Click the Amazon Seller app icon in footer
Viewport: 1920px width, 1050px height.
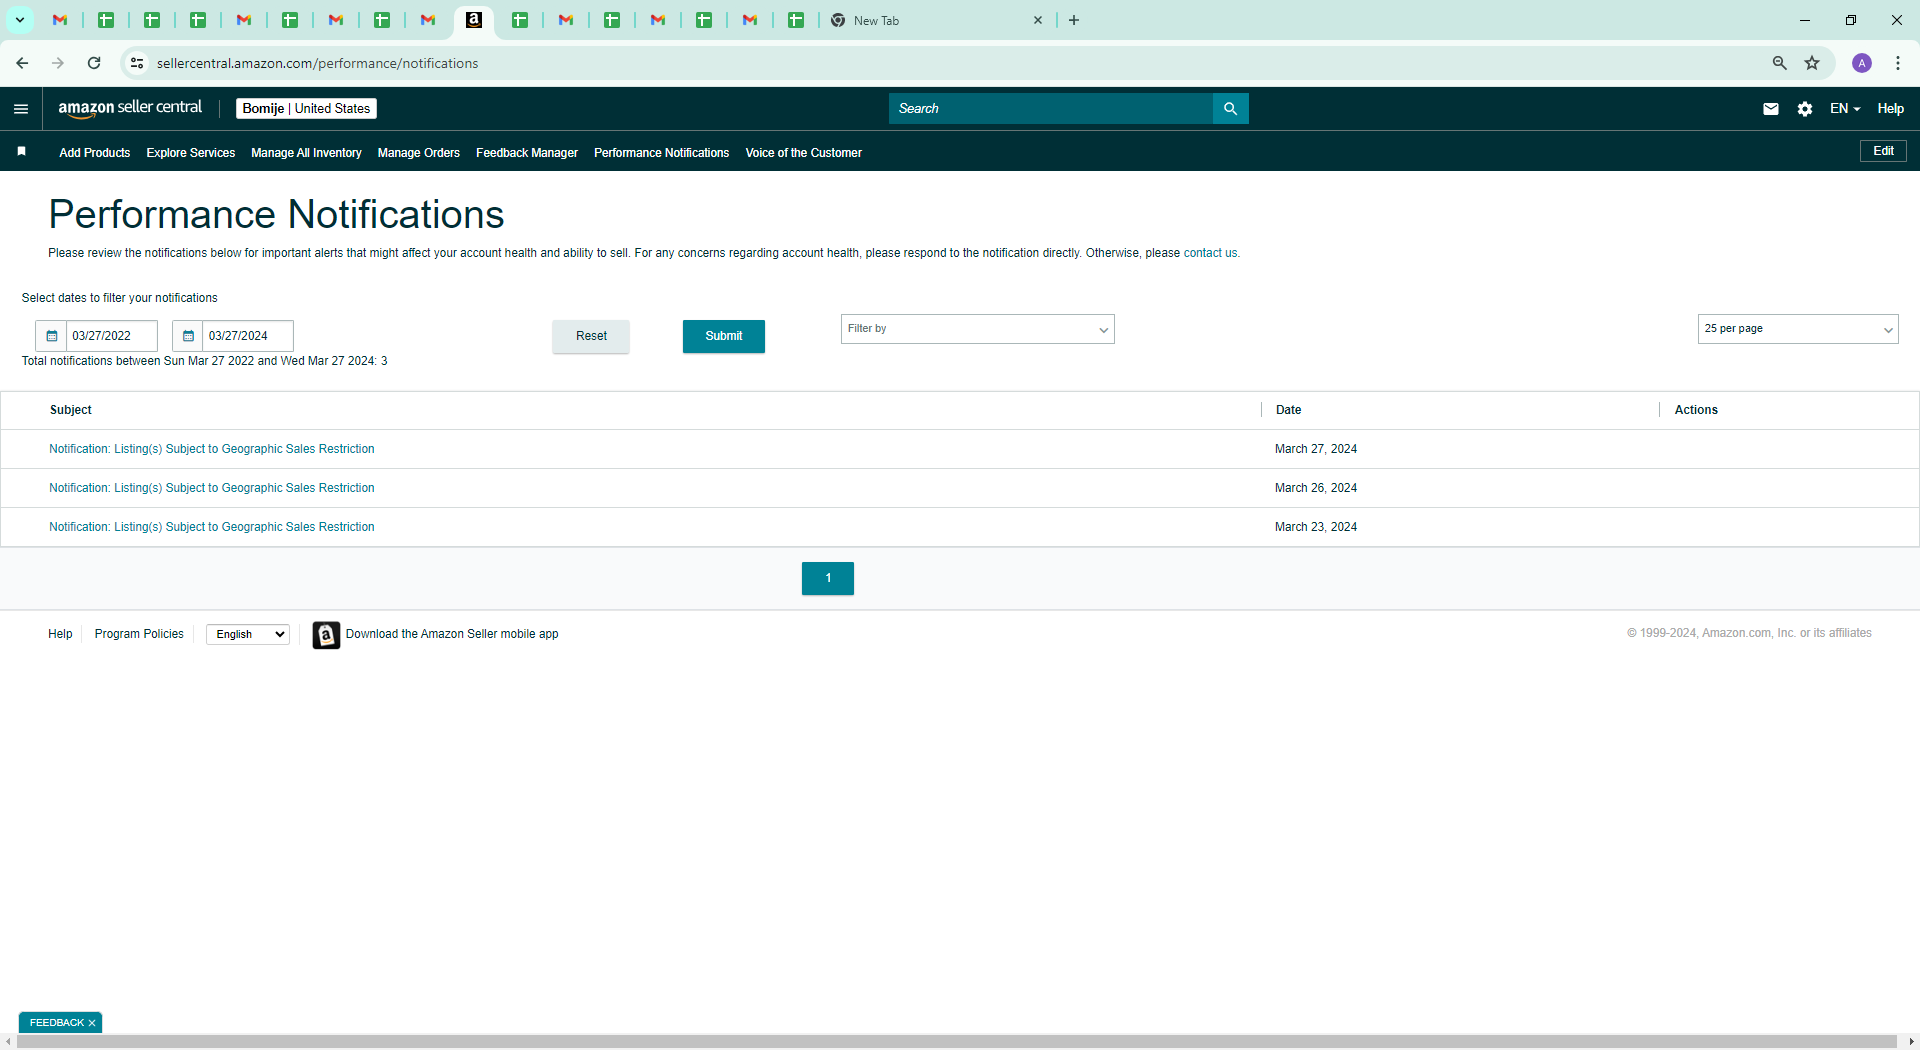326,635
